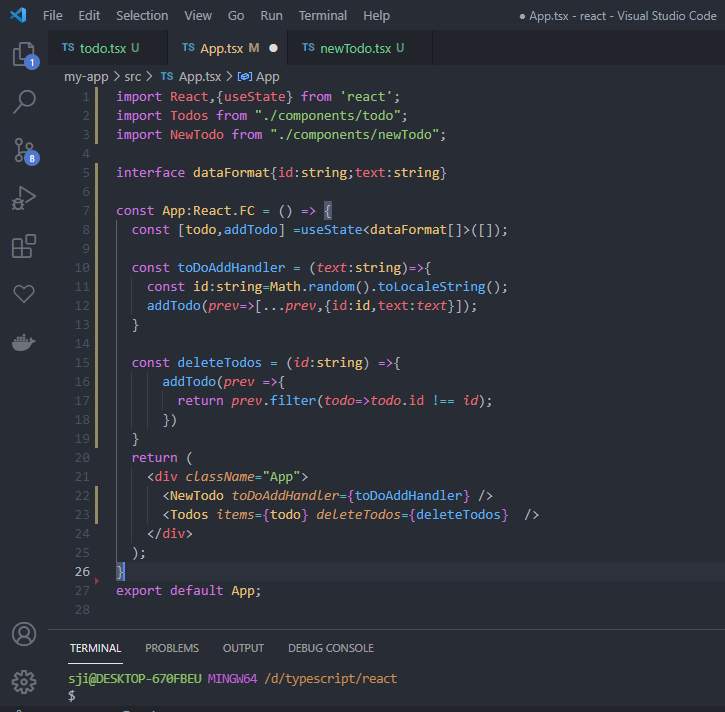The width and height of the screenshot is (725, 712).
Task: Switch to the DEBUG CONSOLE panel
Action: point(330,648)
